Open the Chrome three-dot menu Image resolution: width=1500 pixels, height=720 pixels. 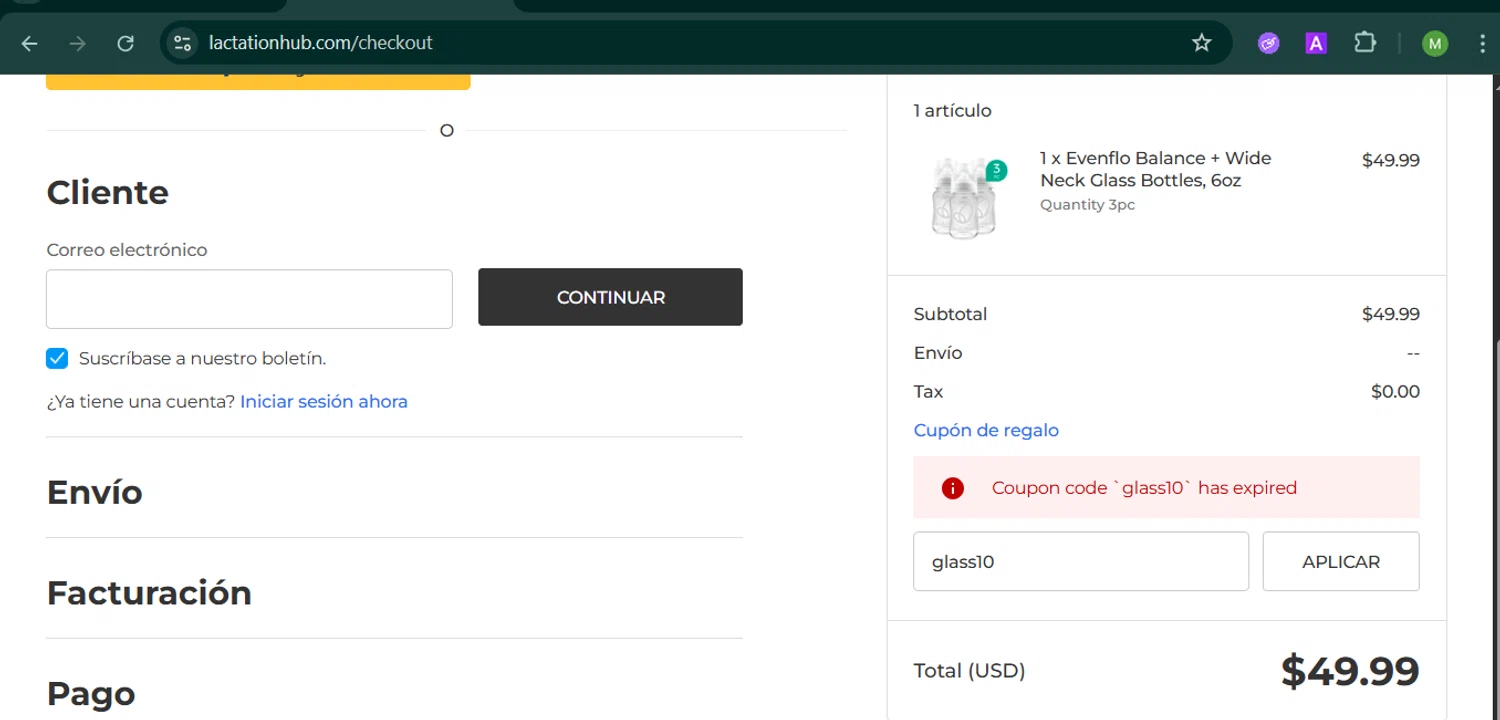click(1482, 43)
